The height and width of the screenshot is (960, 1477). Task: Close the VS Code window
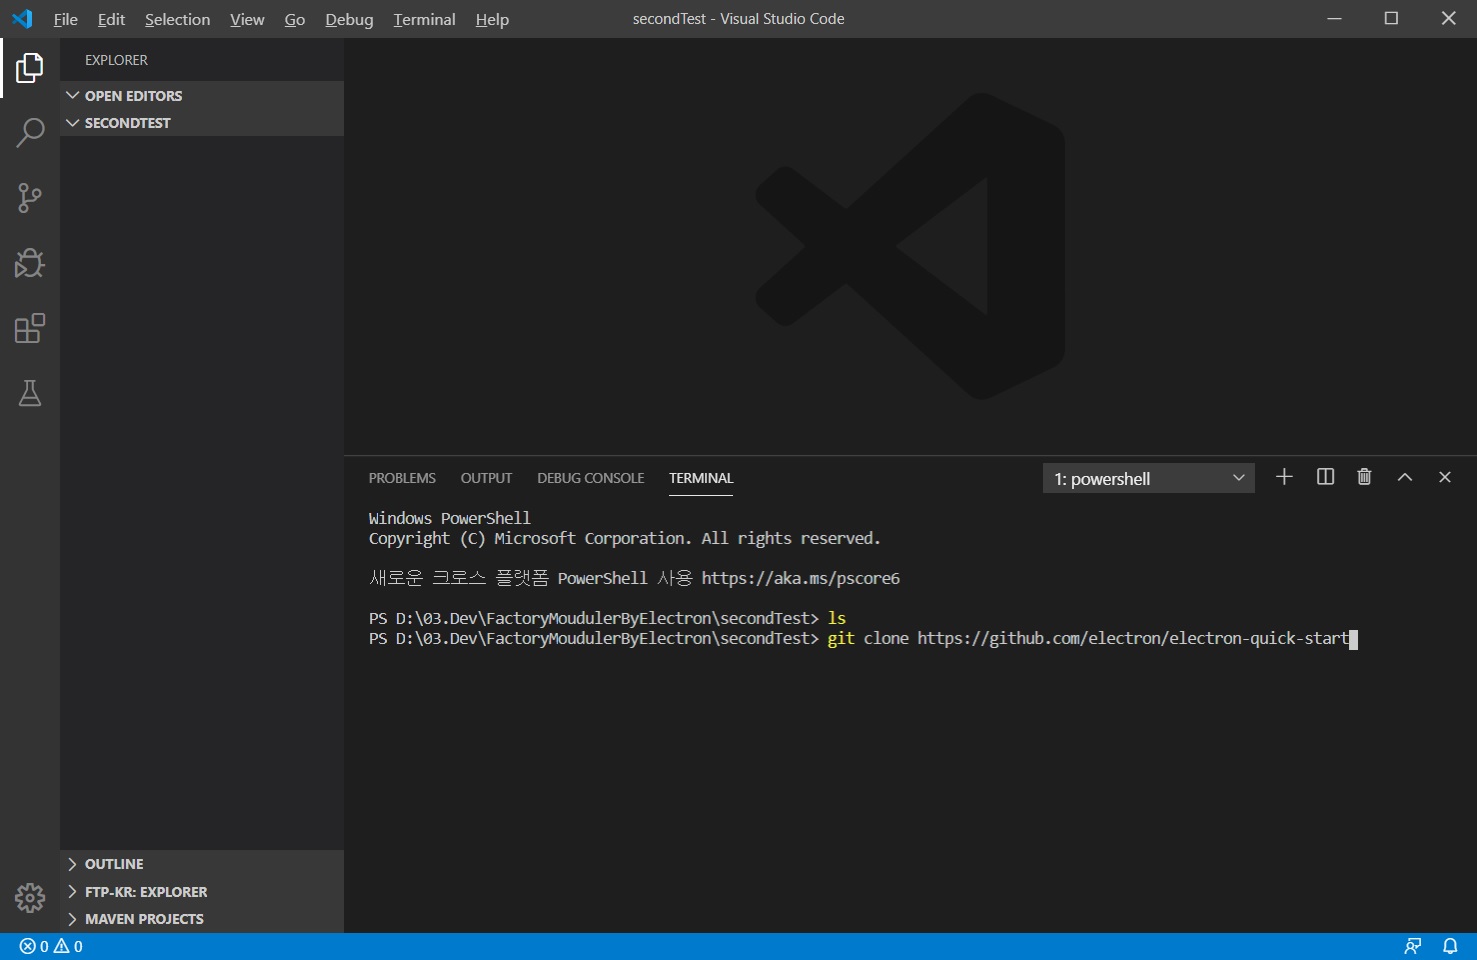click(1448, 19)
